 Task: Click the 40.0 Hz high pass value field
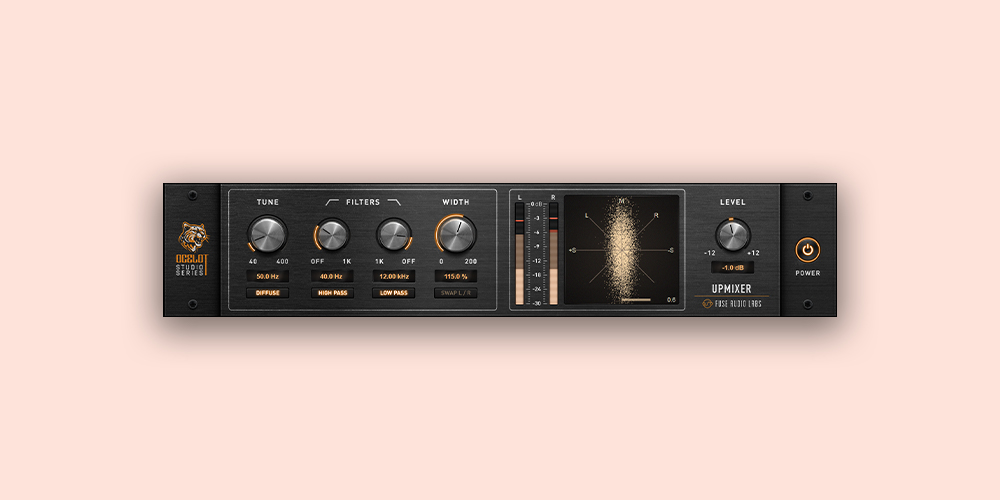(x=332, y=276)
